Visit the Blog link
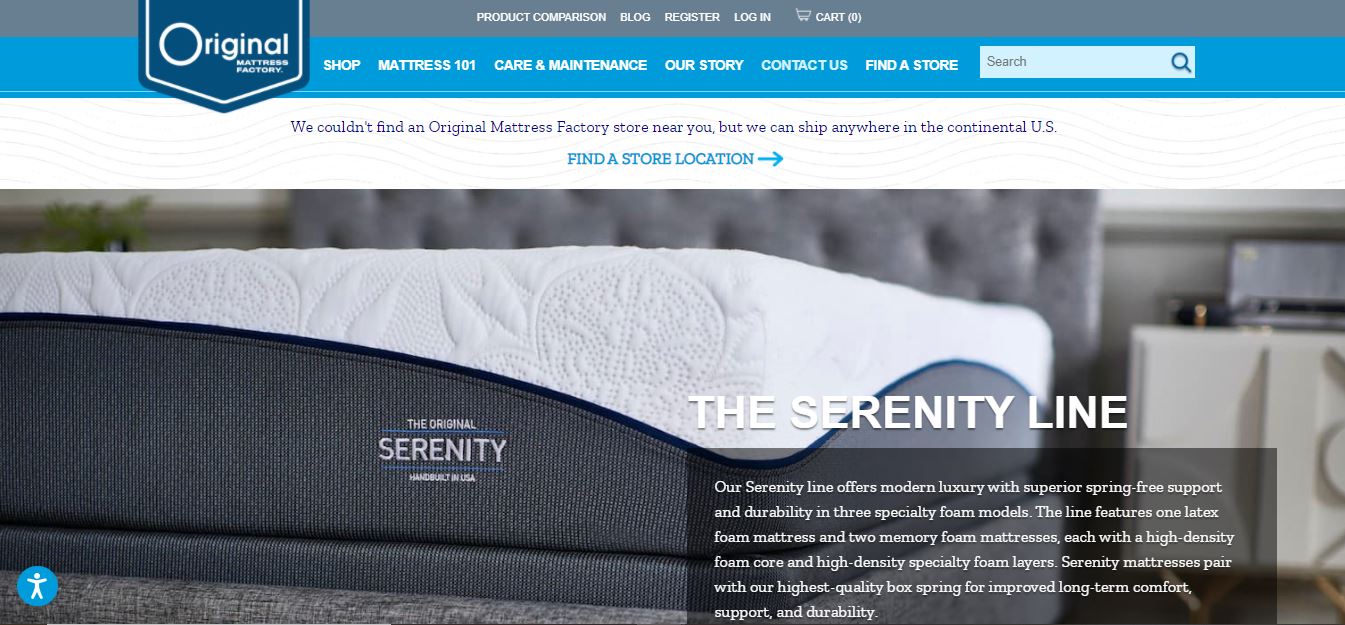This screenshot has height=625, width=1345. coord(635,17)
